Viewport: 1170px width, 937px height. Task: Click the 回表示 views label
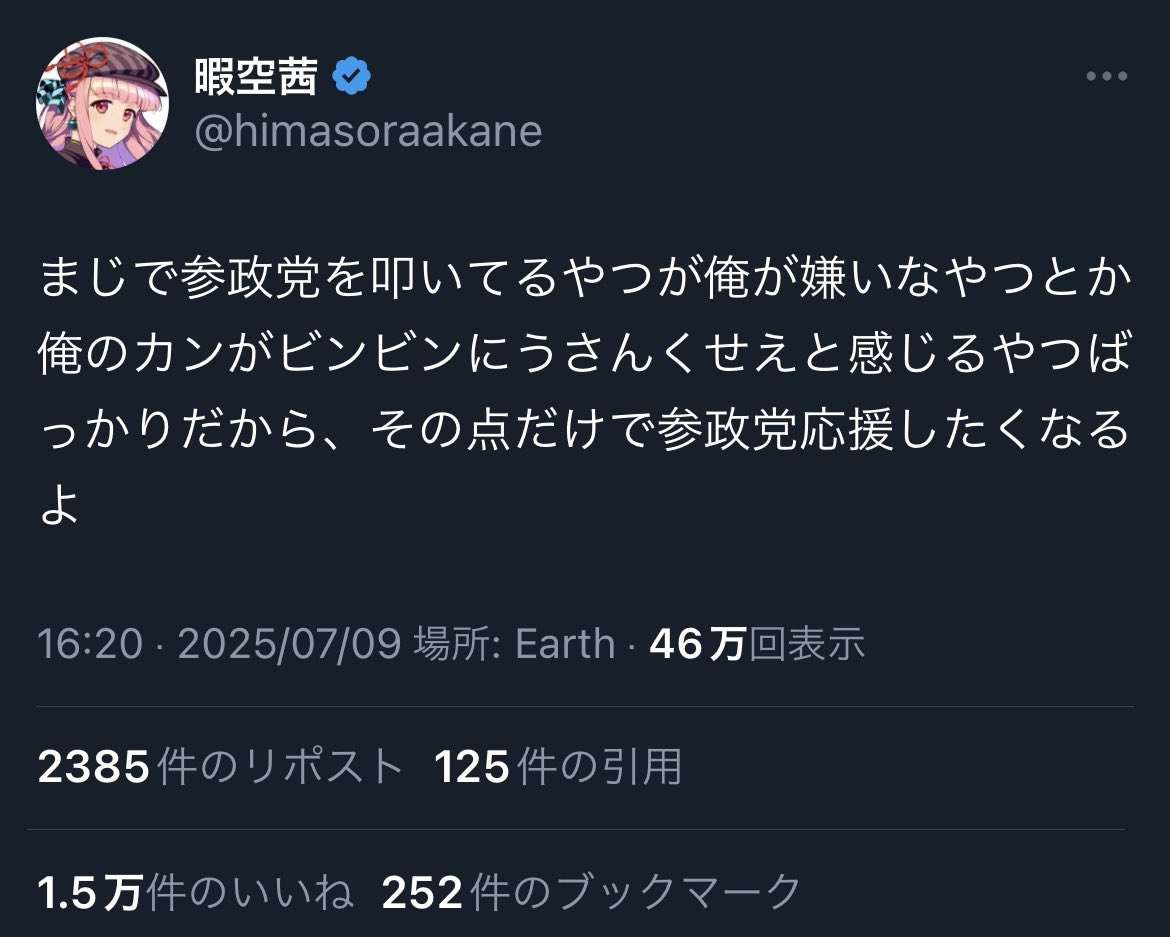(807, 643)
